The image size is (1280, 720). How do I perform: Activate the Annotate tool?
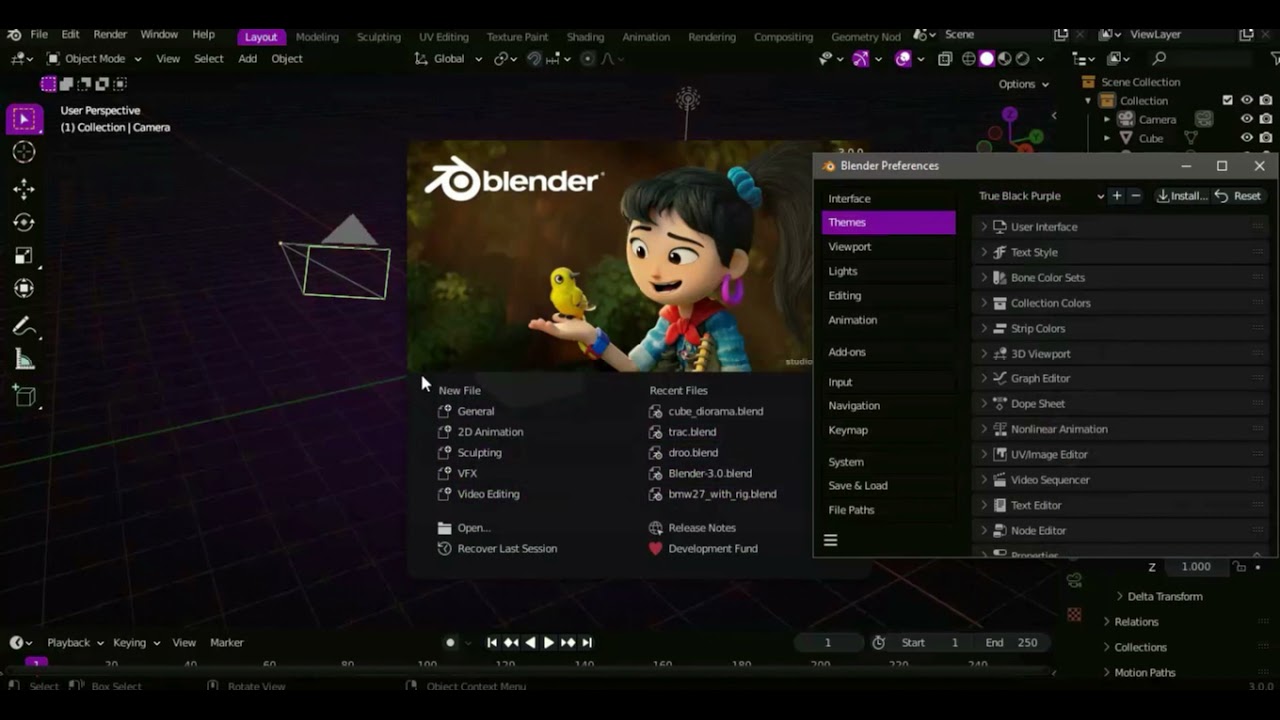click(x=24, y=326)
